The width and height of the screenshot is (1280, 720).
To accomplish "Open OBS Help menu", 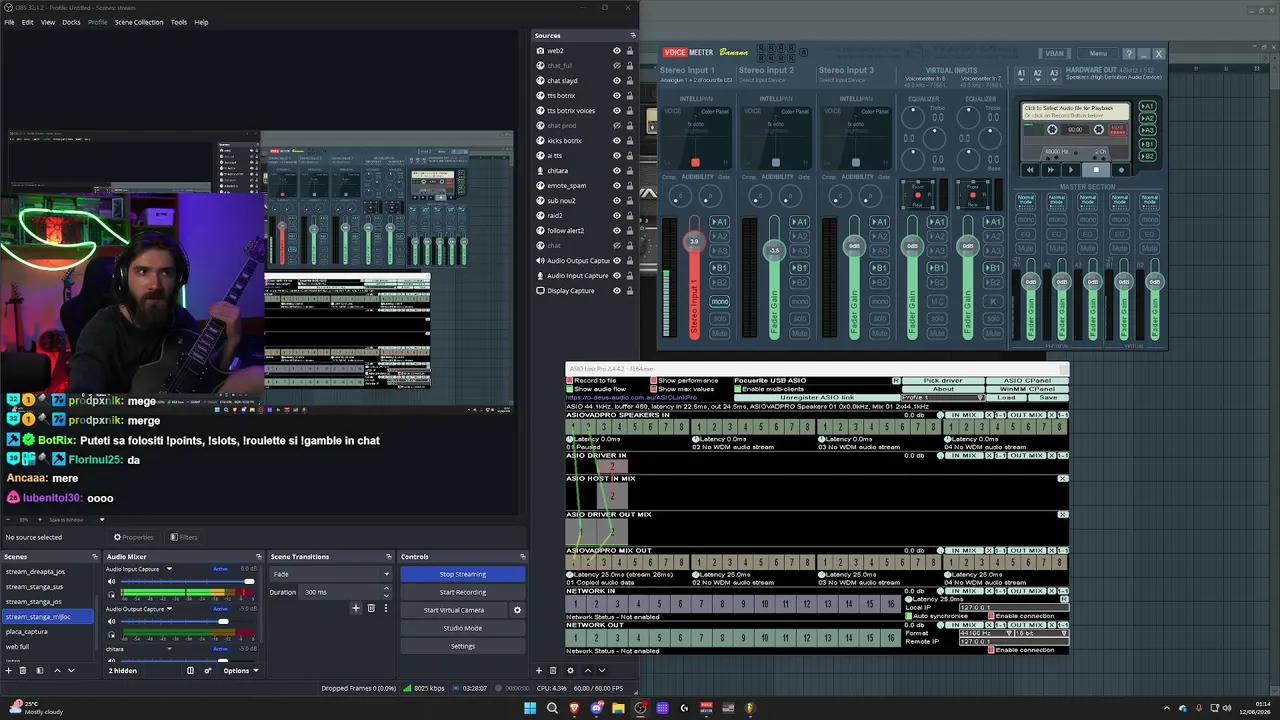I will [201, 22].
